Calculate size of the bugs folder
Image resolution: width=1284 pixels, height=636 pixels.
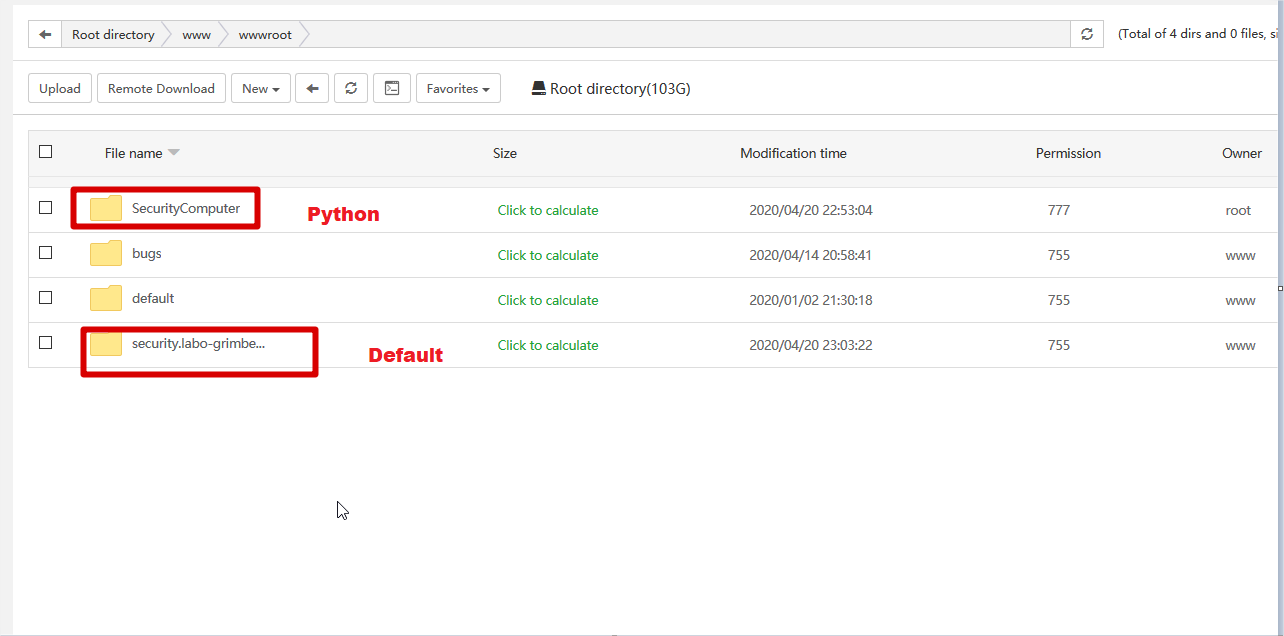(x=548, y=255)
